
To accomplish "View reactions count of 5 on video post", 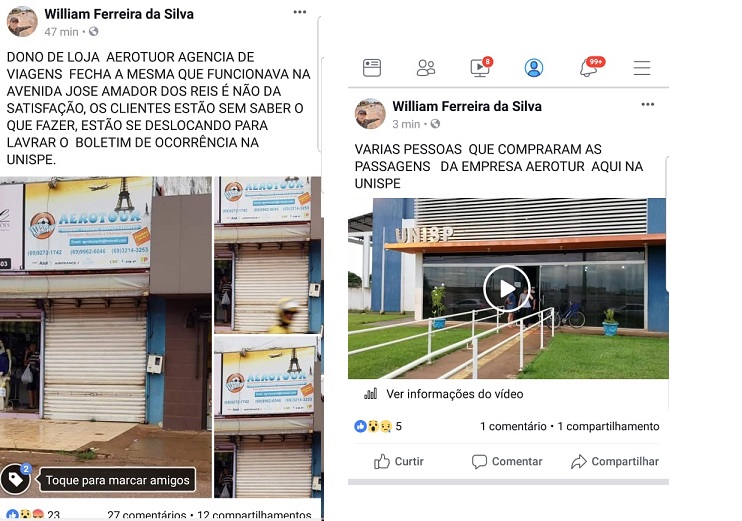I will pos(378,426).
